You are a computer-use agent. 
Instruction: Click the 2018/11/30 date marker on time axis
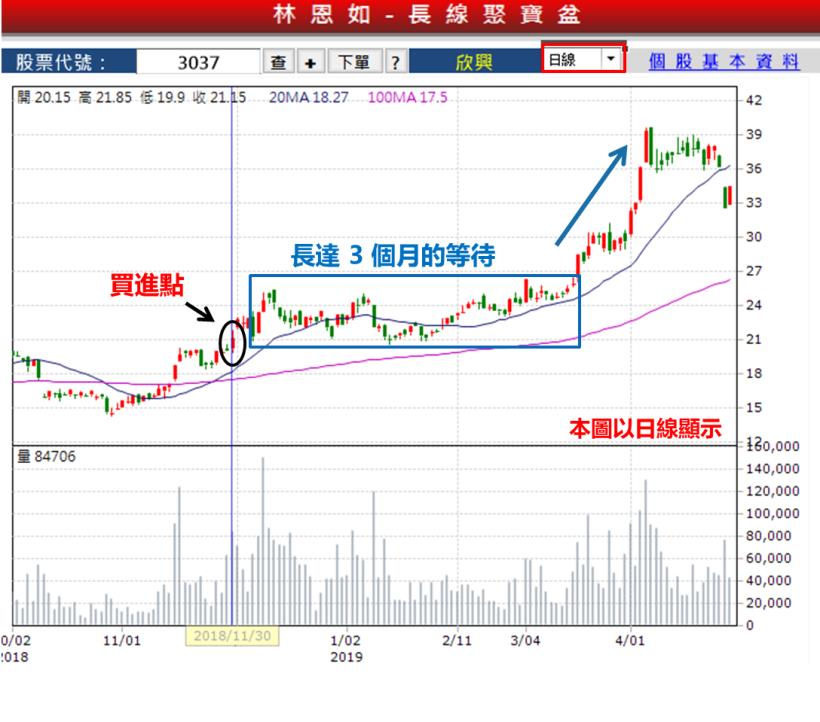tap(232, 636)
